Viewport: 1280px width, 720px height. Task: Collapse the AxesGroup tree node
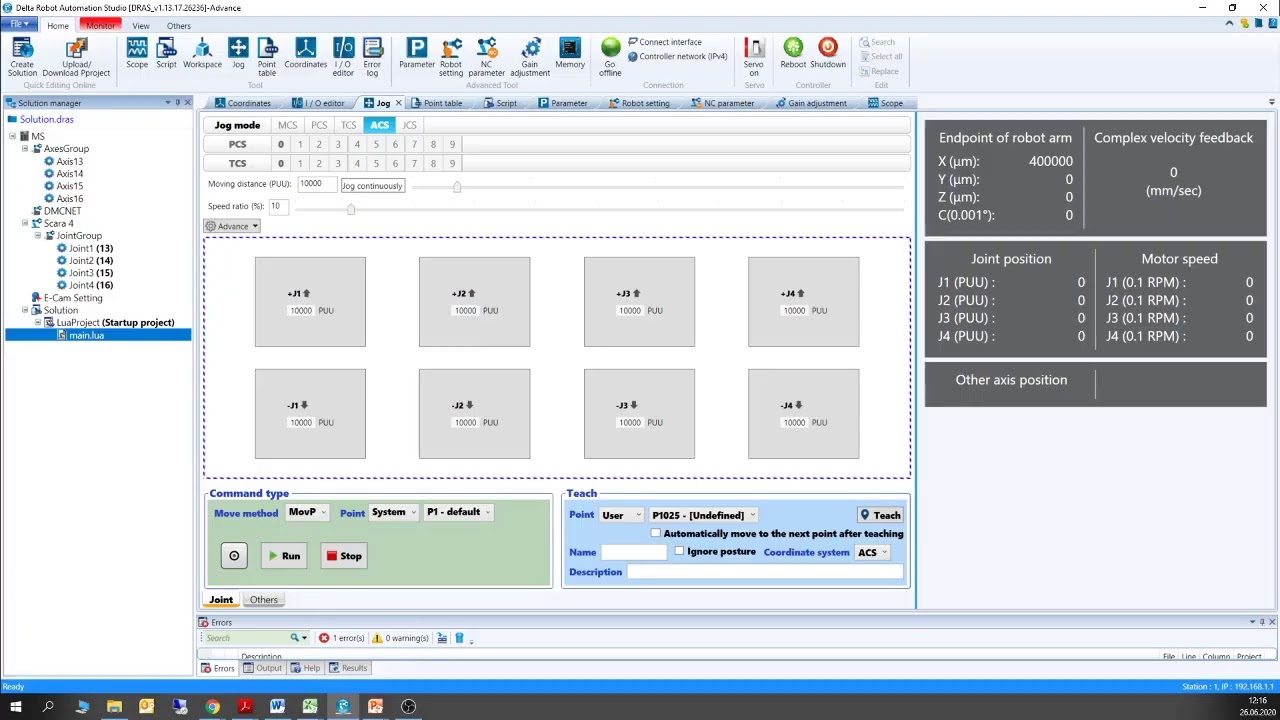[25, 149]
